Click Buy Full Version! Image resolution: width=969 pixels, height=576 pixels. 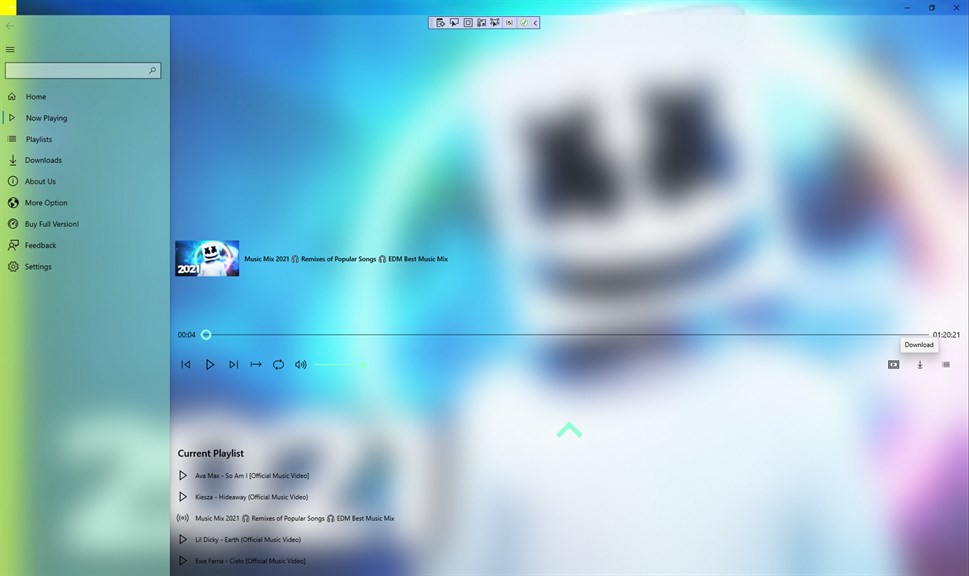[x=85, y=224]
